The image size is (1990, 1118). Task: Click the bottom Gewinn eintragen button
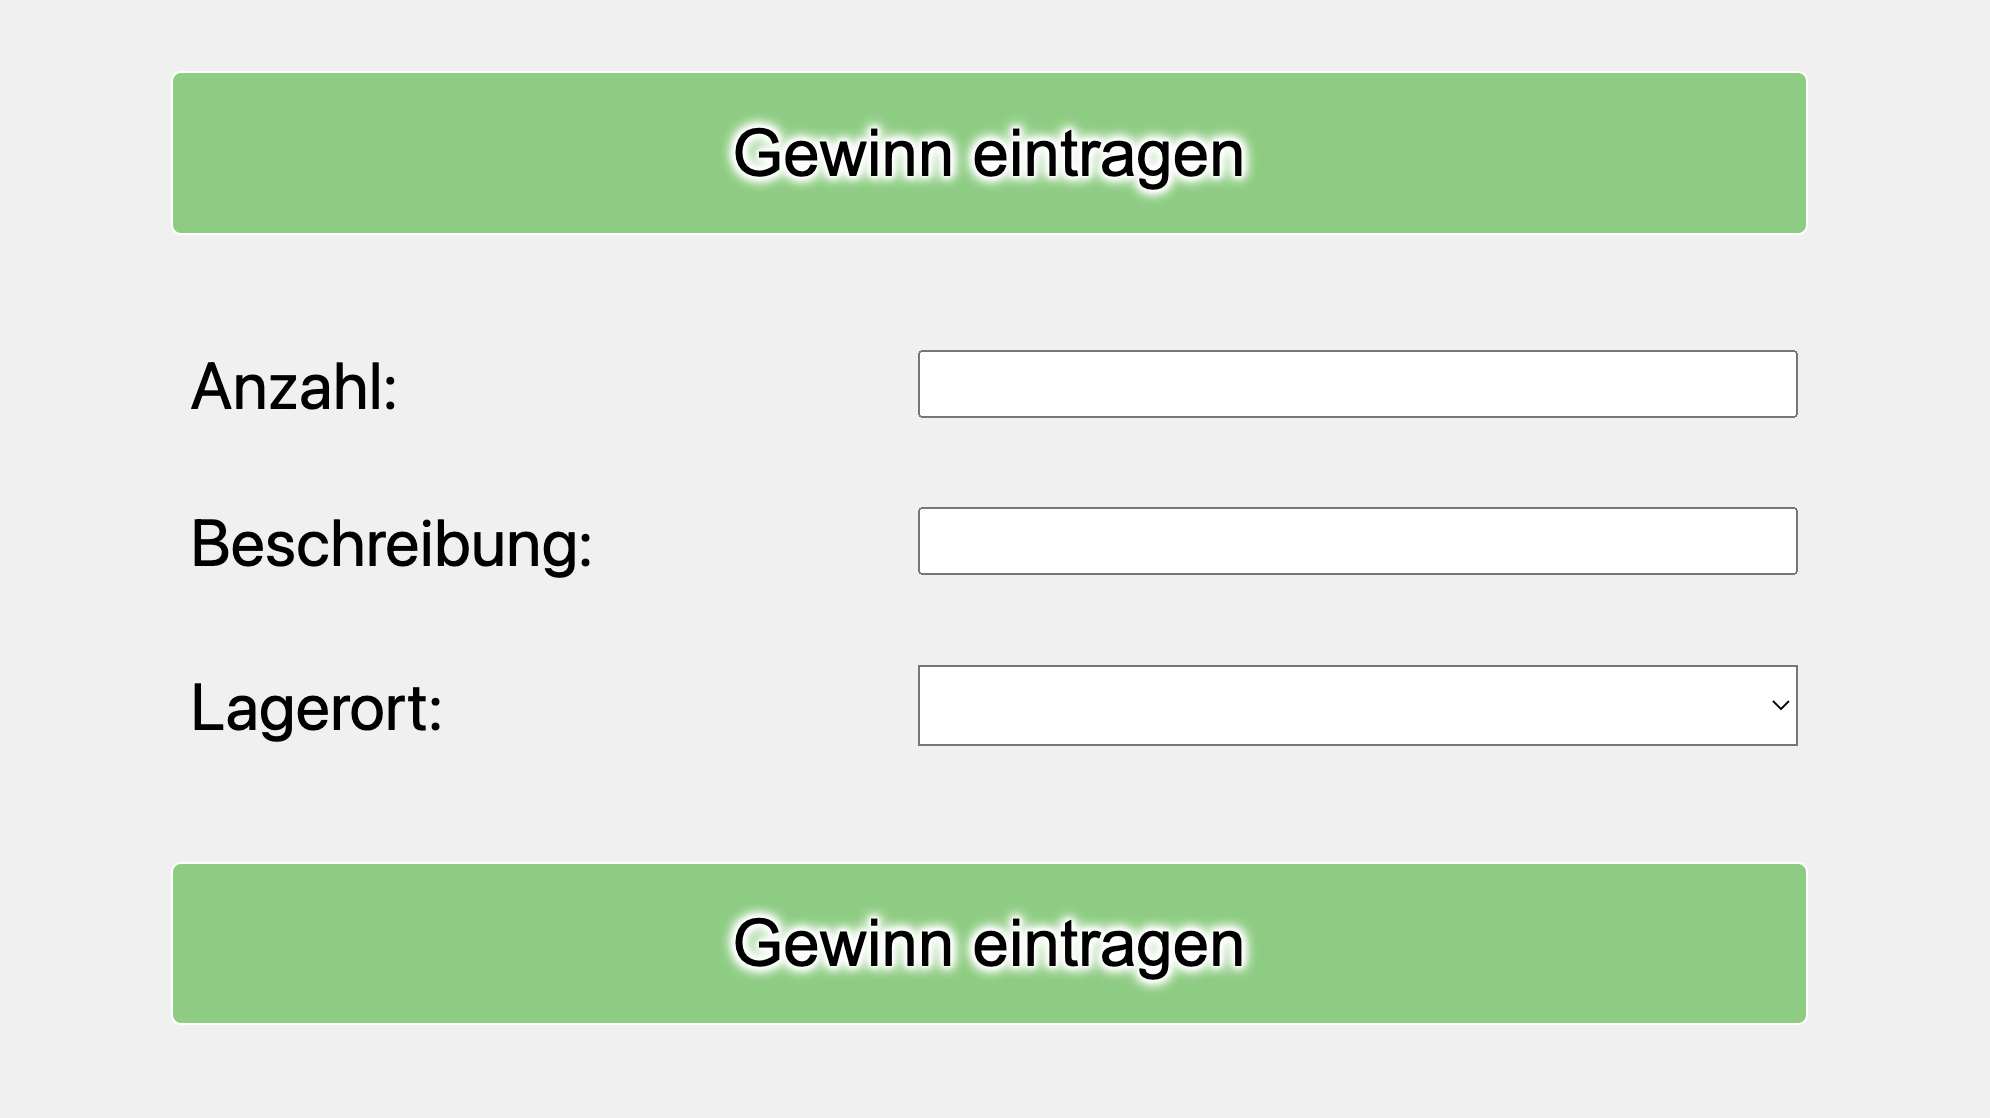(x=989, y=943)
